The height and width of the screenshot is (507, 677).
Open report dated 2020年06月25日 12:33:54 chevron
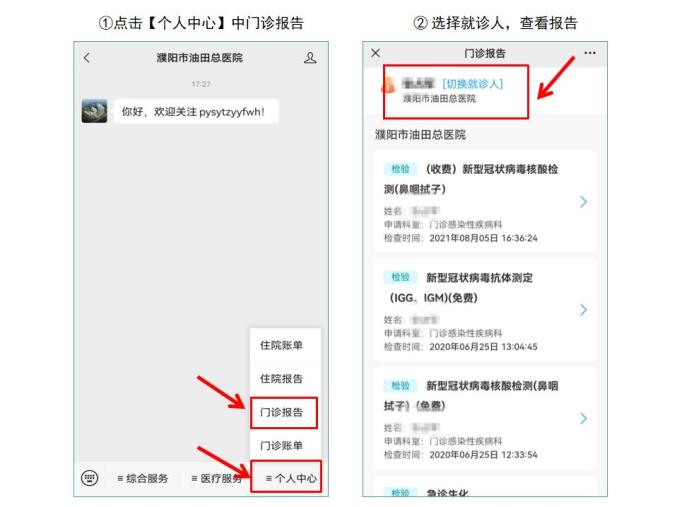[x=583, y=418]
